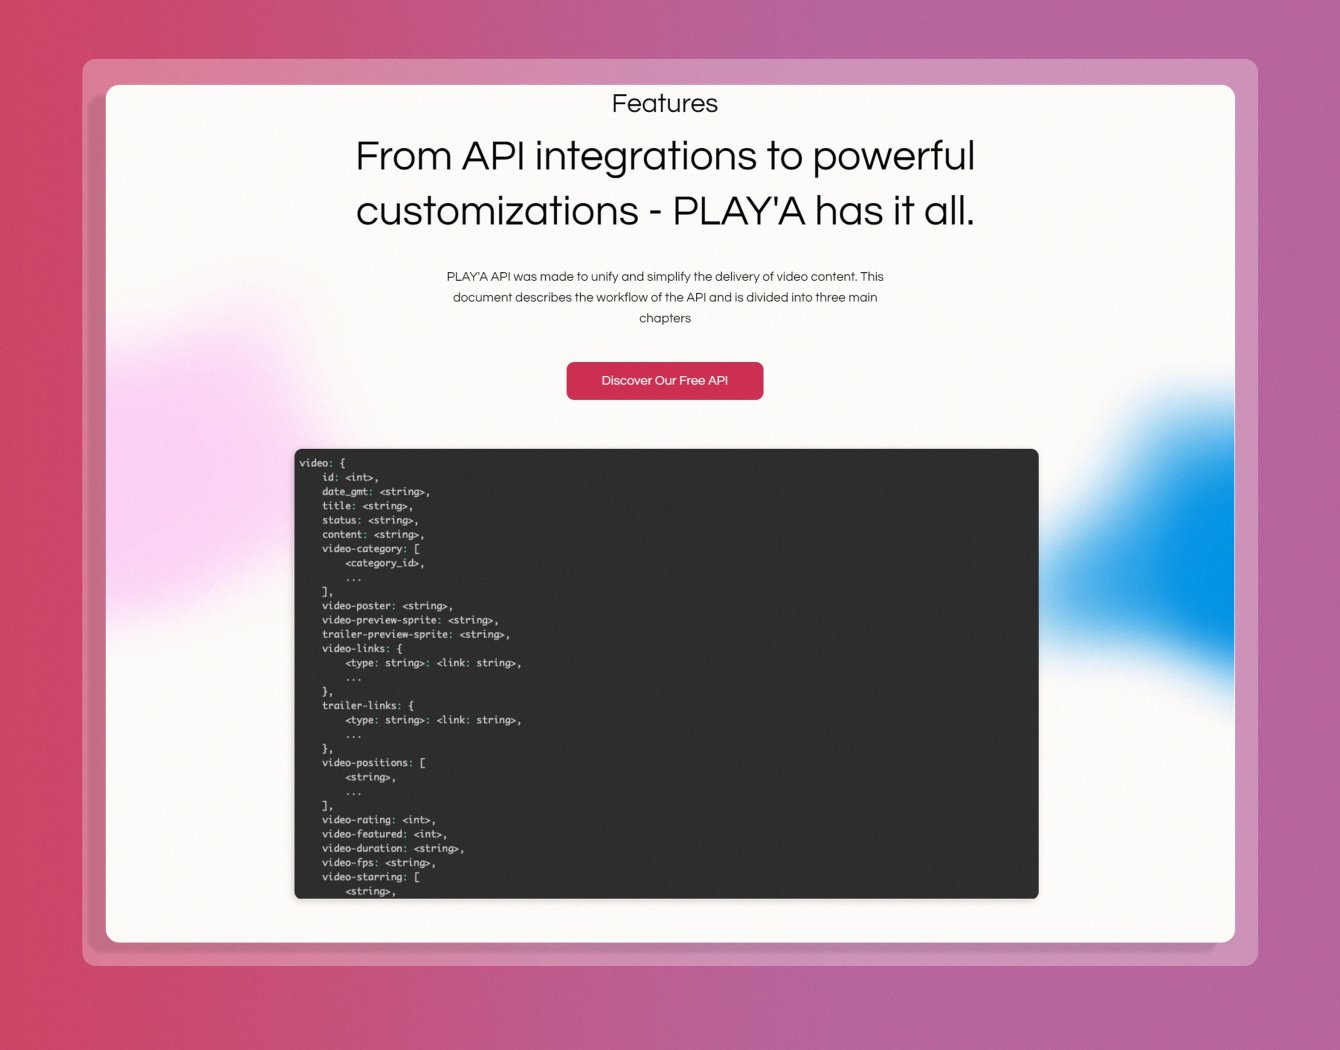The width and height of the screenshot is (1340, 1050).
Task: Select the "<string>," entry under video-positions
Action: pyautogui.click(x=371, y=777)
